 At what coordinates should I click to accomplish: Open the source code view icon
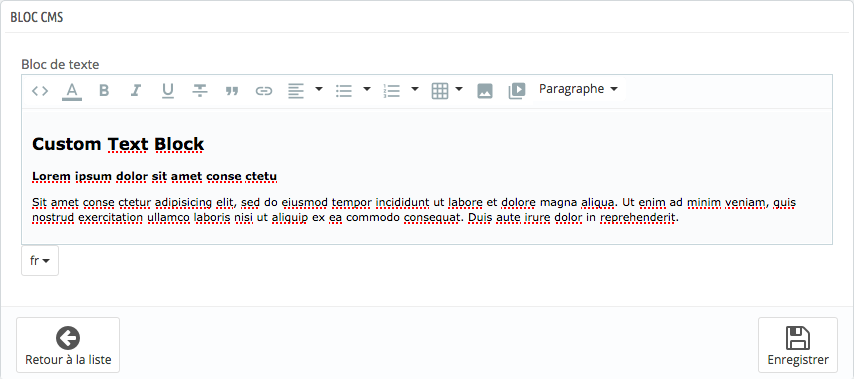(x=40, y=91)
